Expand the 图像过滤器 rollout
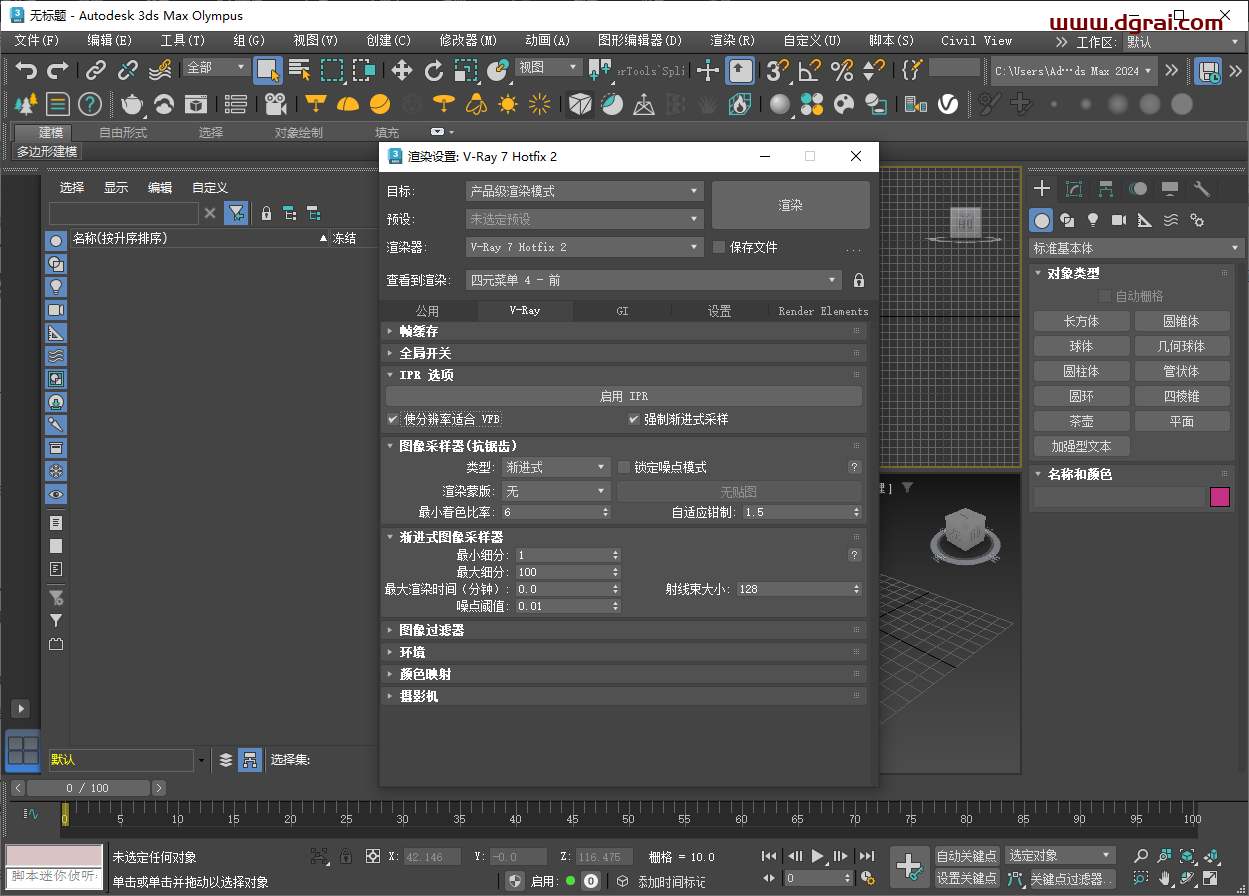 (624, 630)
